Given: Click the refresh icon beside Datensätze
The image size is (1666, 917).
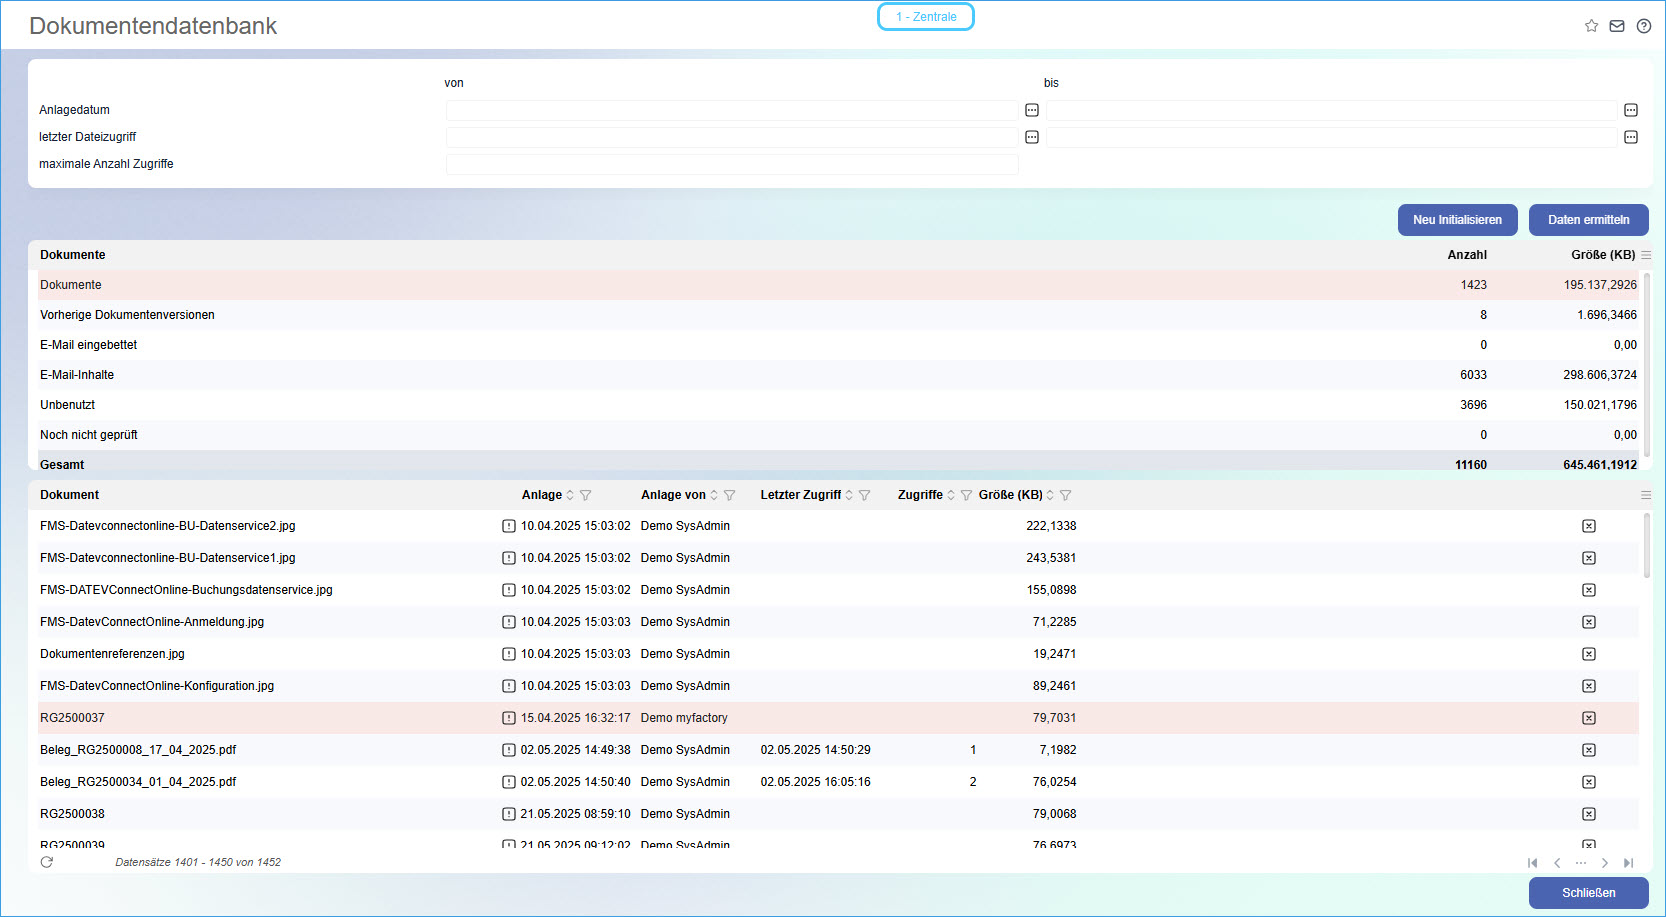Looking at the screenshot, I should point(47,862).
